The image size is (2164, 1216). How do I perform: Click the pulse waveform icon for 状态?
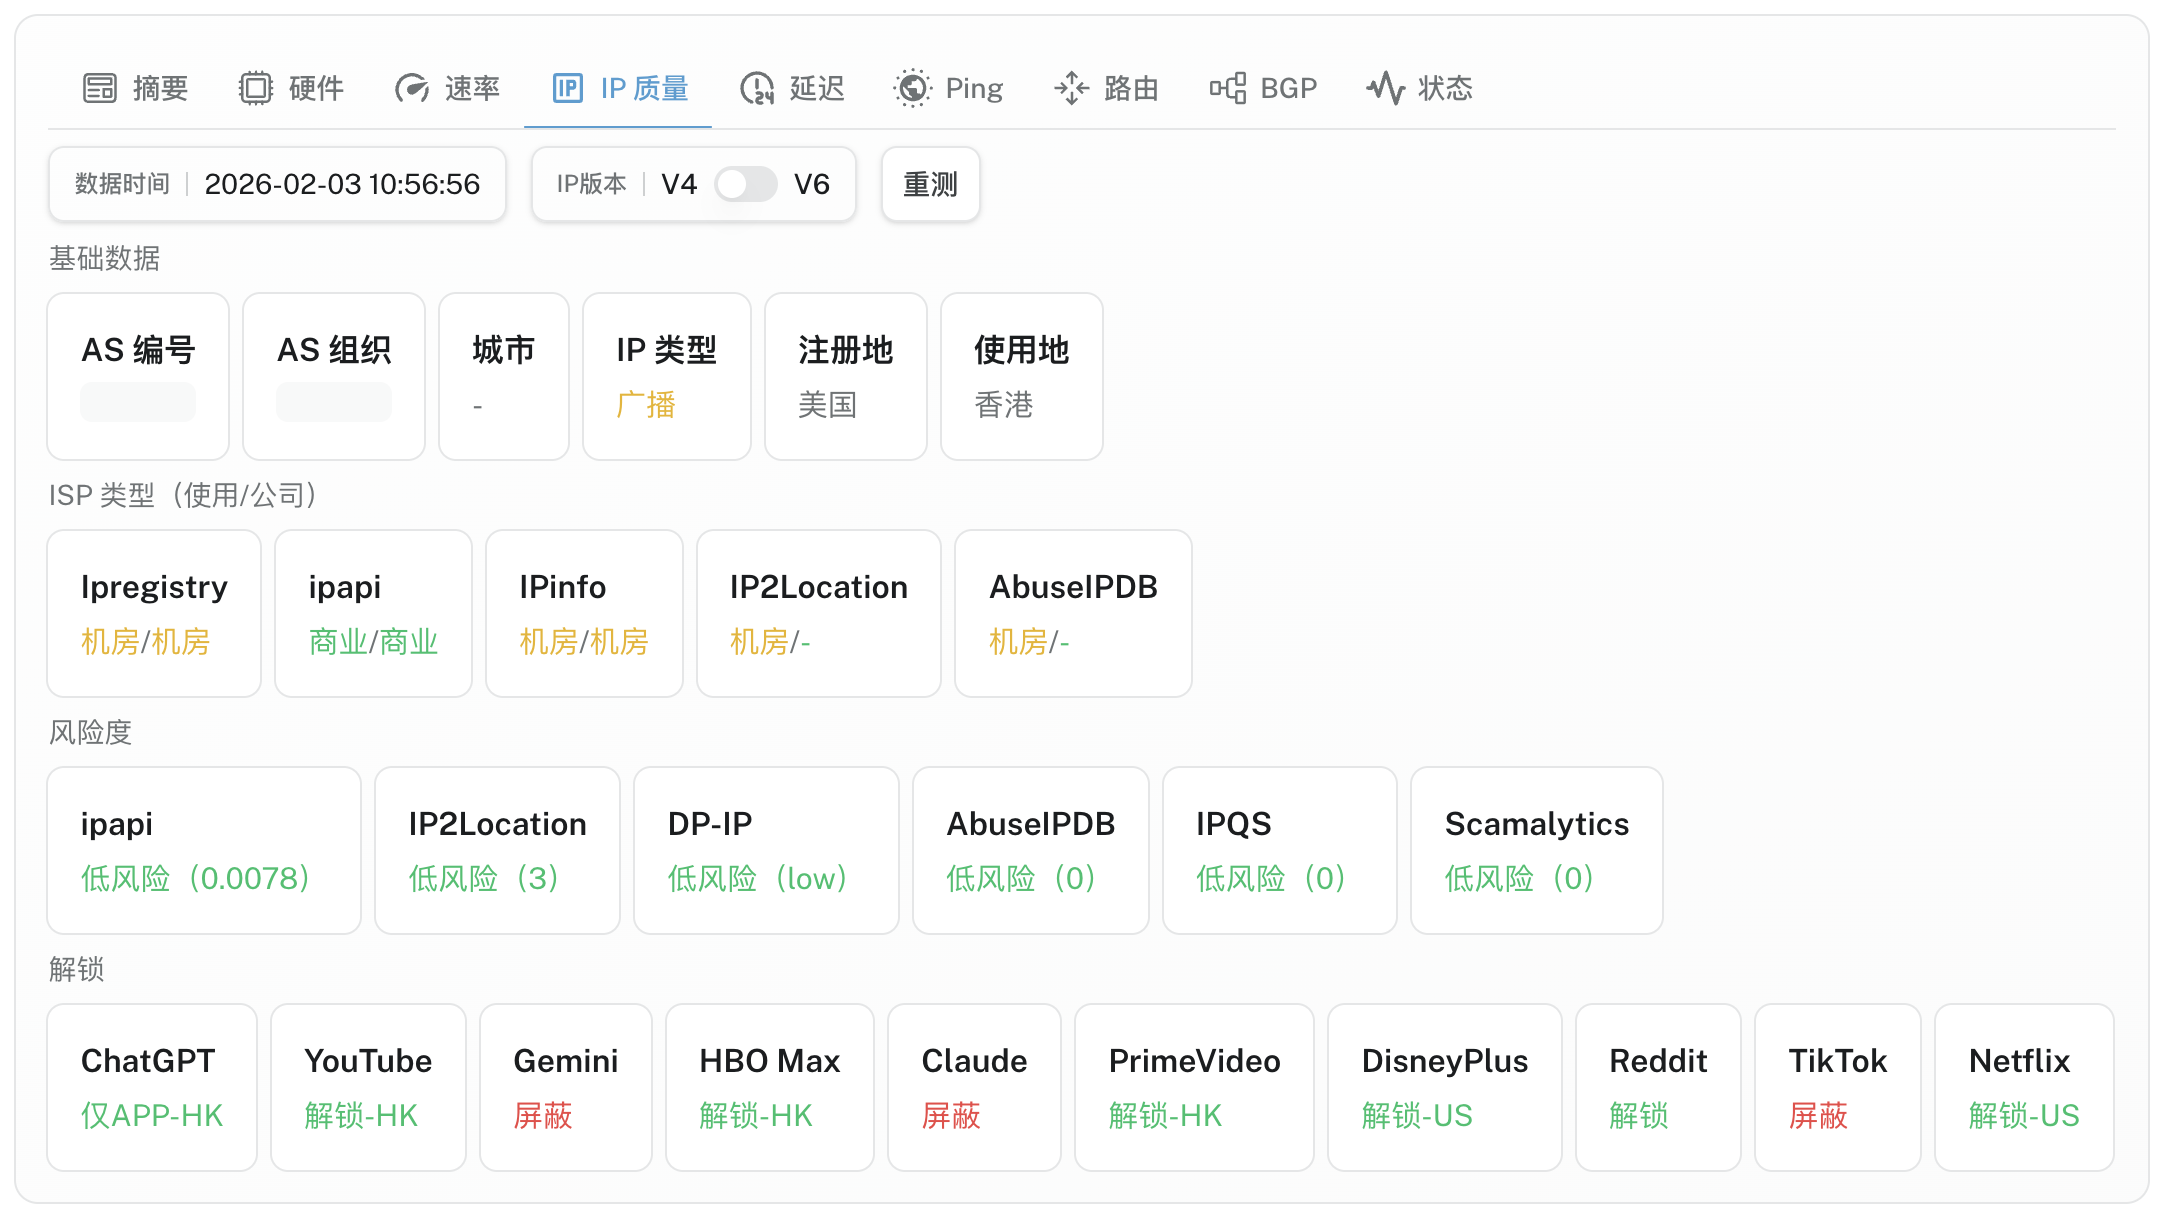tap(1386, 88)
